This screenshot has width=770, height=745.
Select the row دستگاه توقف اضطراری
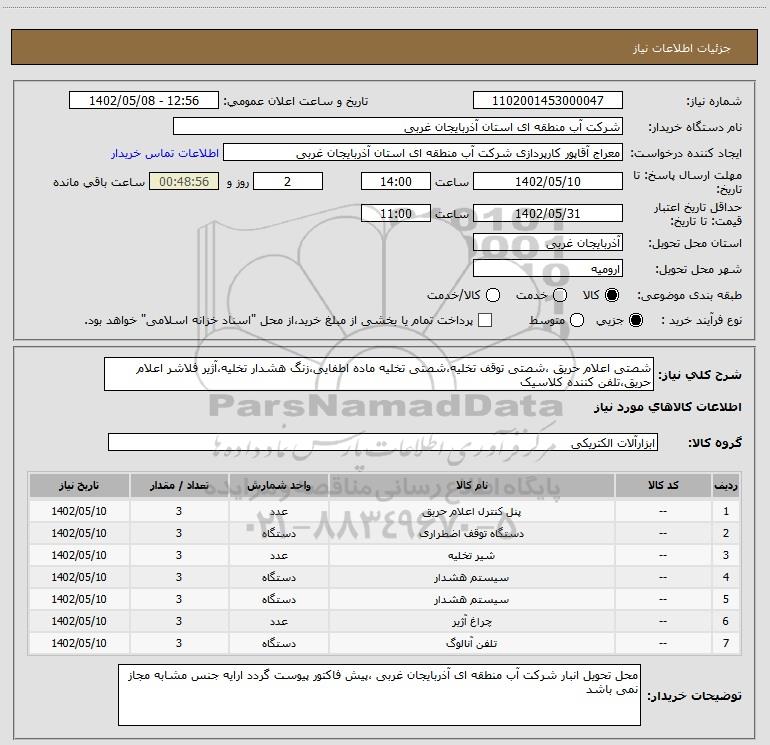point(385,533)
